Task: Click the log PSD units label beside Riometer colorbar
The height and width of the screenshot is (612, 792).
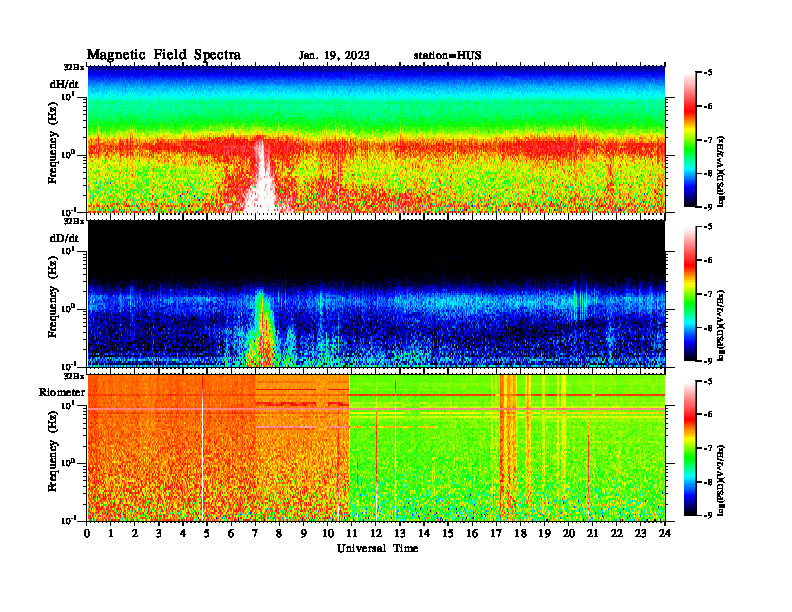Action: [x=721, y=480]
